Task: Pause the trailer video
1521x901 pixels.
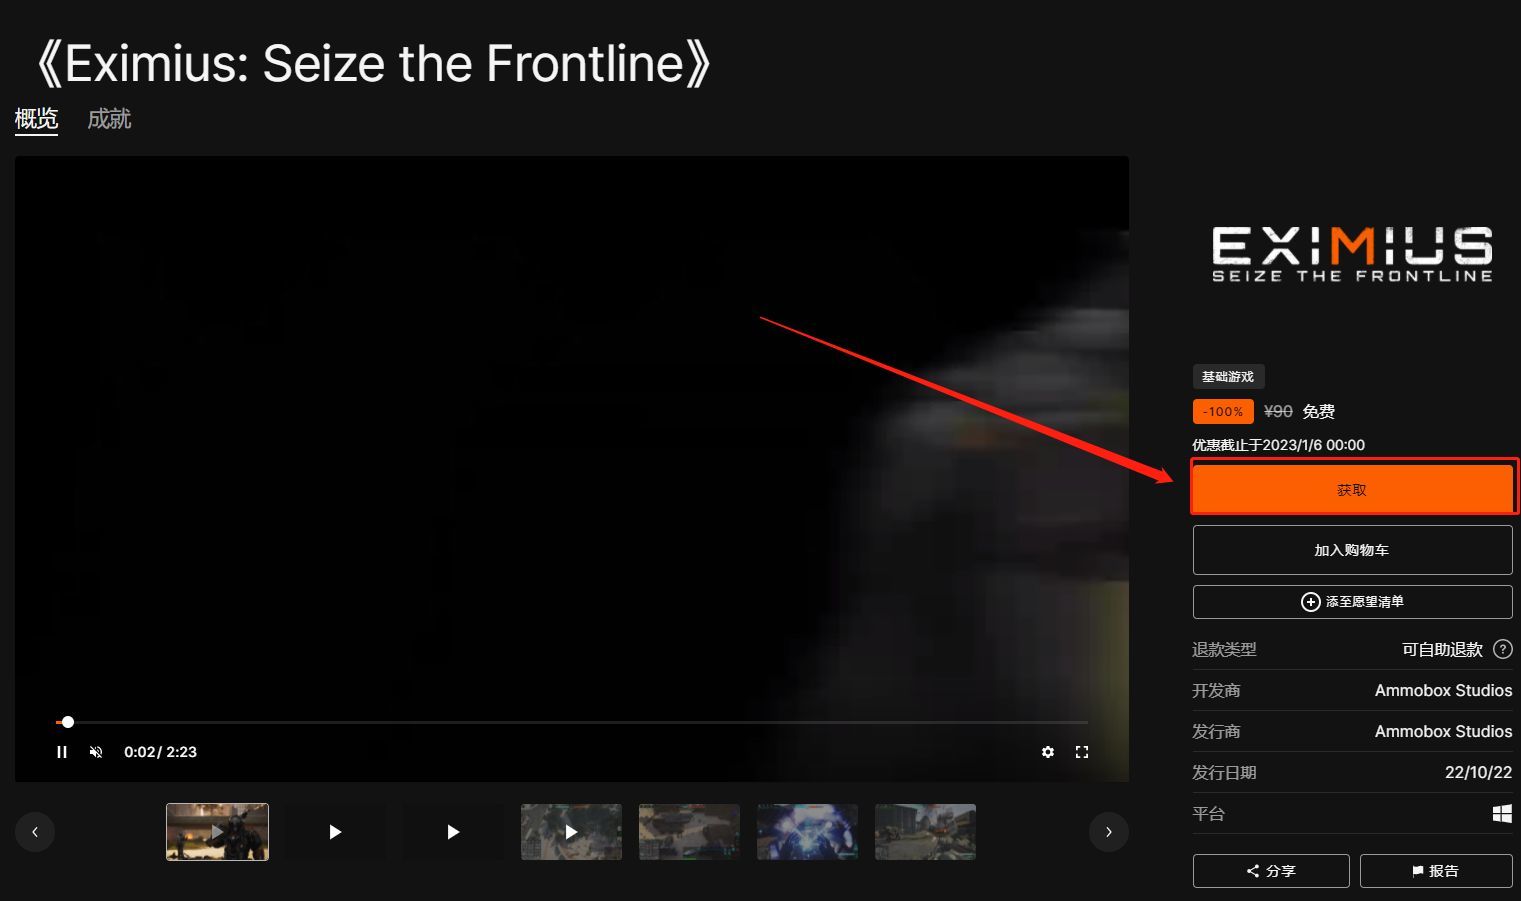Action: 62,752
